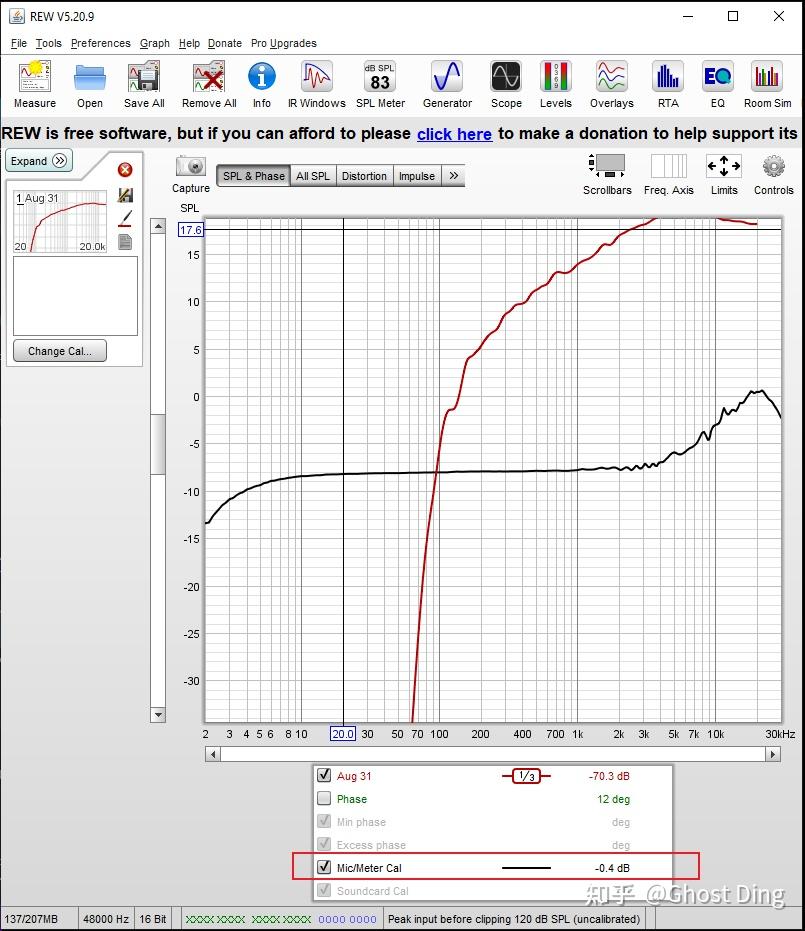
Task: Open the Preferences menu
Action: 99,43
